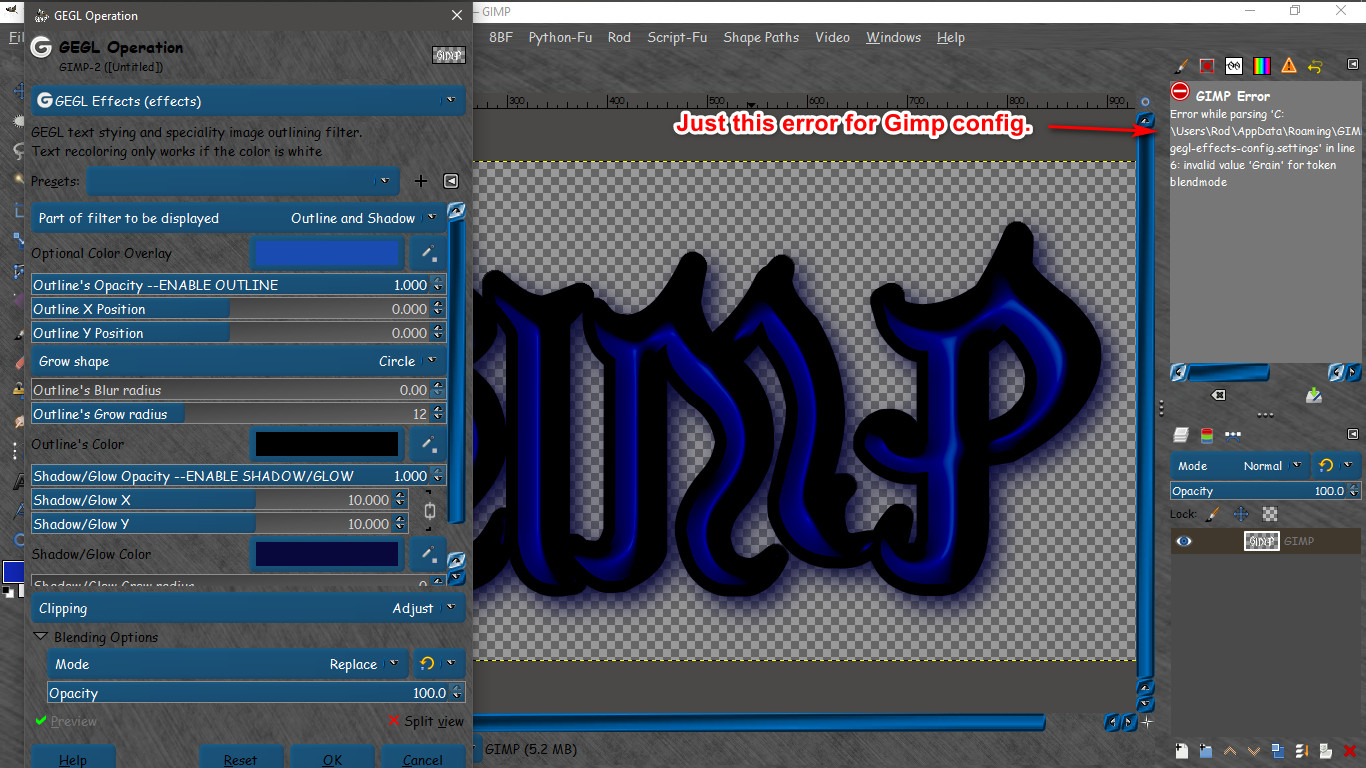Pick Shadow/Glow Color with eyedropper
This screenshot has width=1366, height=768.
pyautogui.click(x=428, y=554)
